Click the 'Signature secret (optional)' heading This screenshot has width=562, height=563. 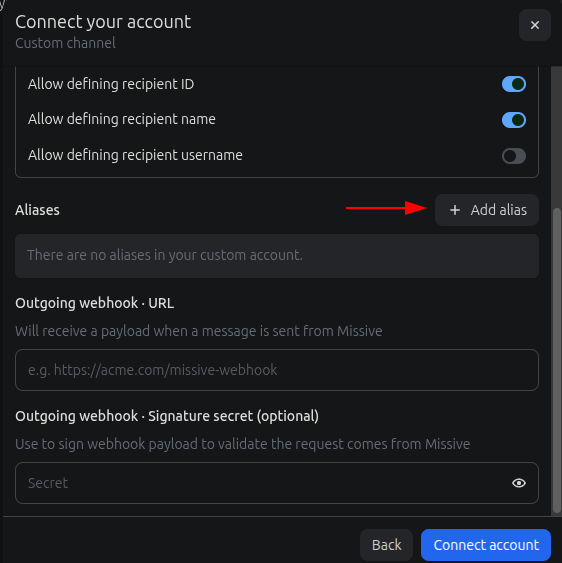point(233,417)
